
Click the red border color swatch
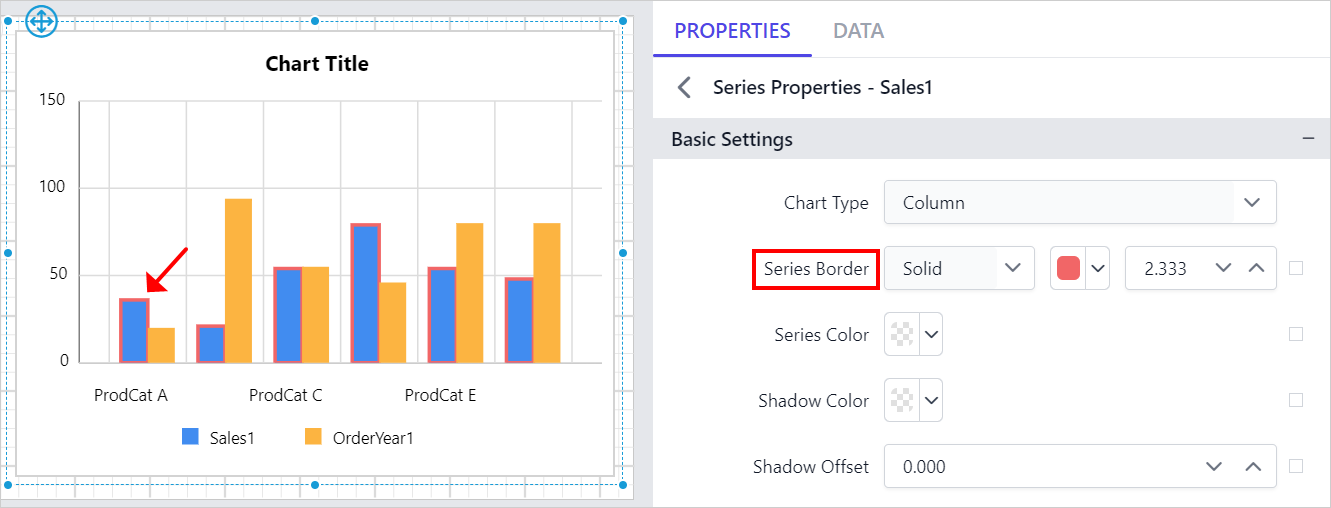(x=1068, y=268)
